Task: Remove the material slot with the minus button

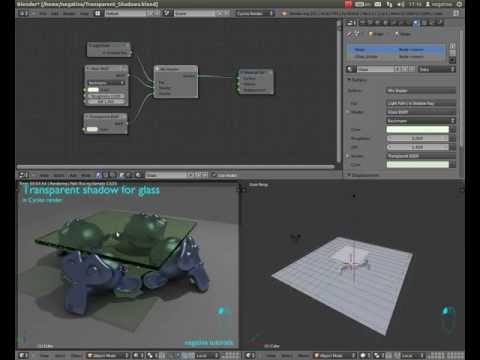Action: [x=452, y=53]
